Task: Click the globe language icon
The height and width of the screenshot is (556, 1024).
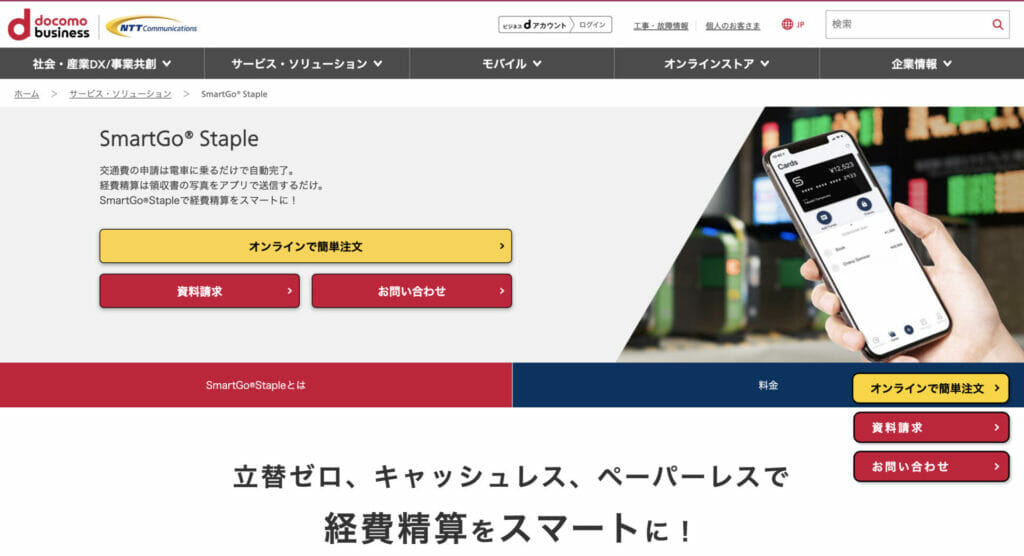Action: click(787, 24)
